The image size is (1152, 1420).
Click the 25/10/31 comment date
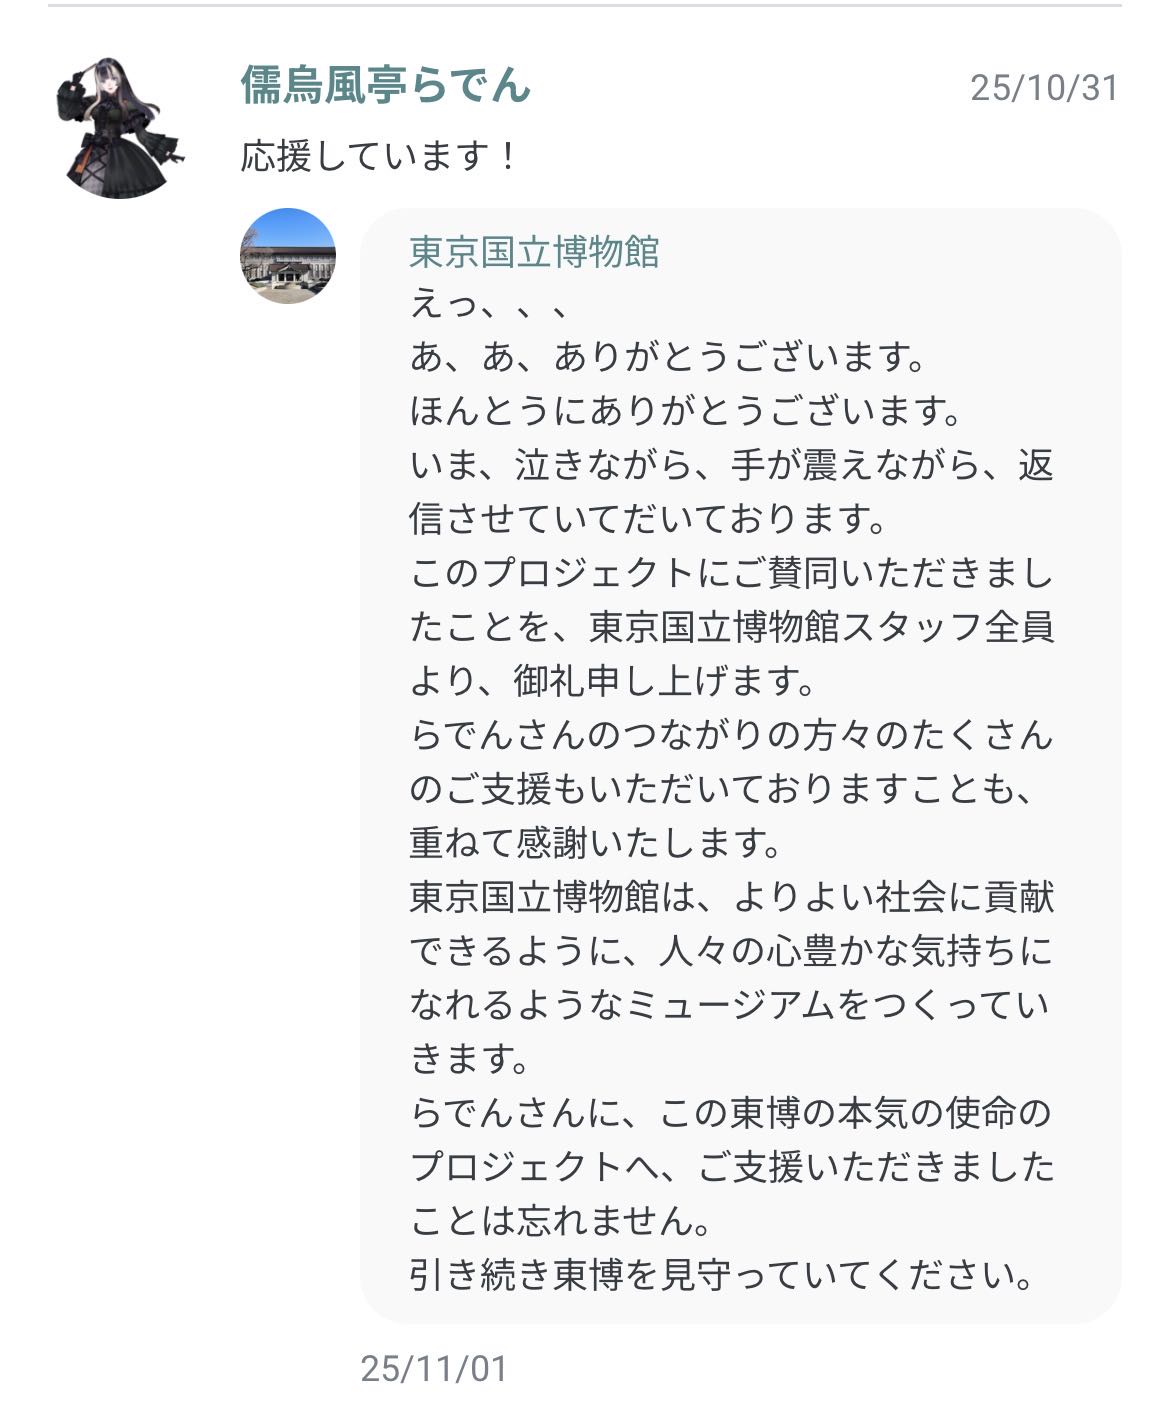click(1043, 88)
